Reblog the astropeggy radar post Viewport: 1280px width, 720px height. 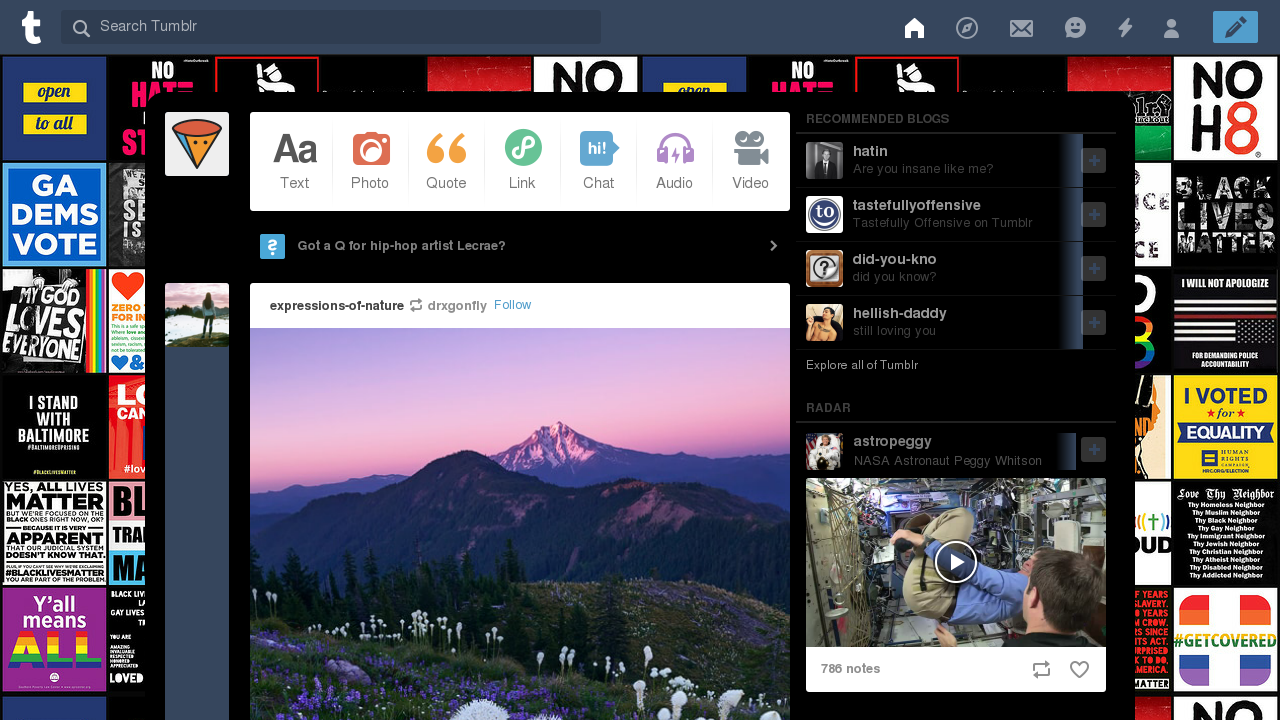(1041, 670)
